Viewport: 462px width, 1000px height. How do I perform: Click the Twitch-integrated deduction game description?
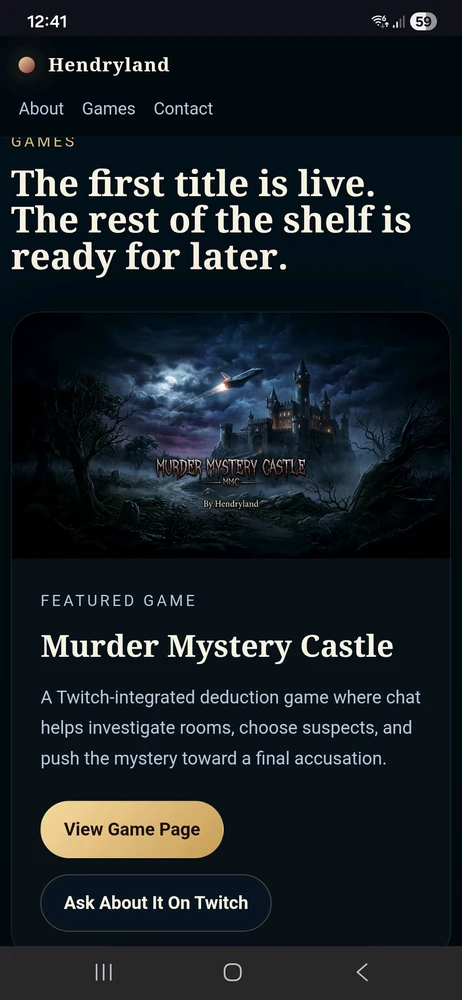tap(231, 728)
